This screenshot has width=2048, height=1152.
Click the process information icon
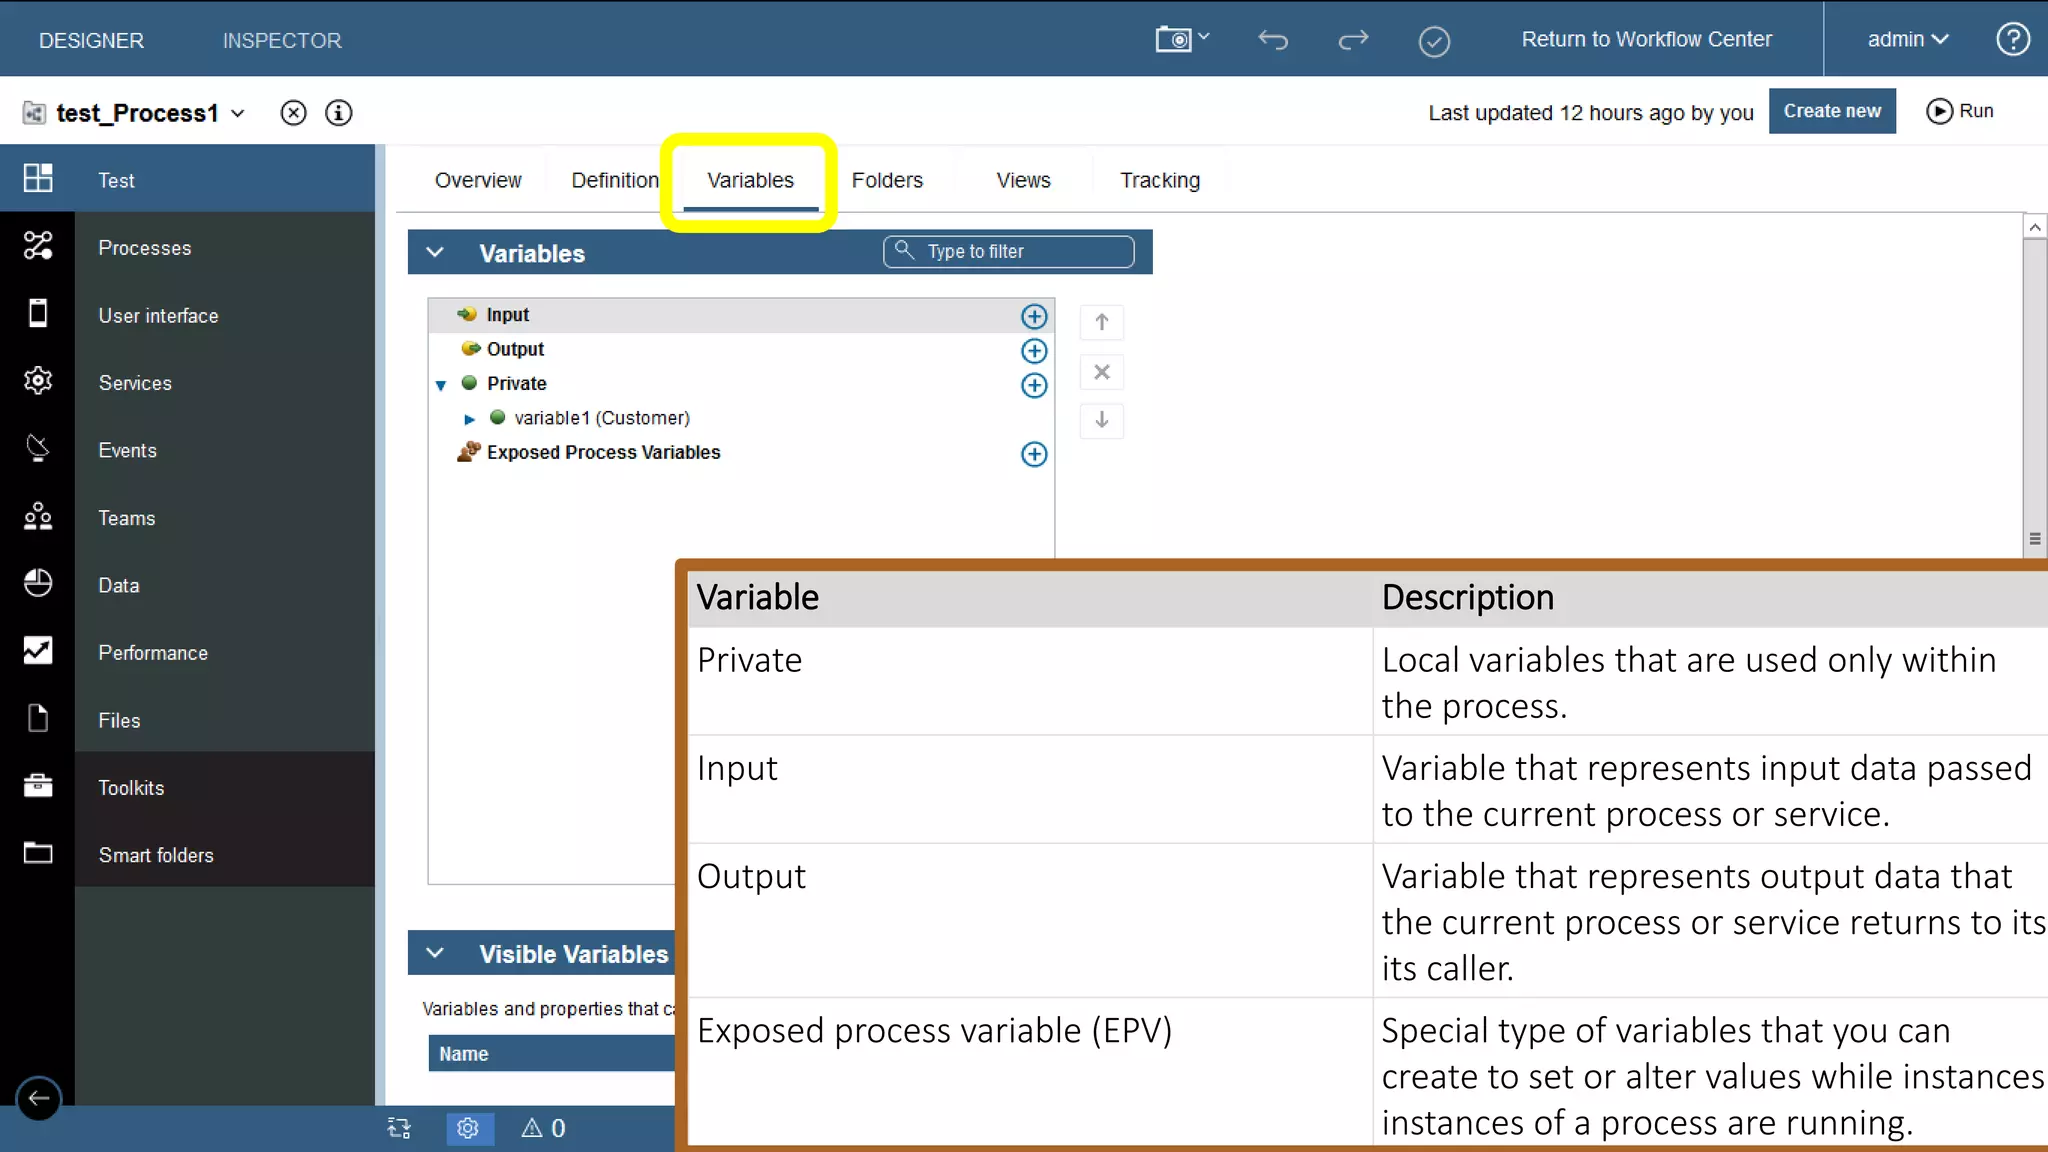pyautogui.click(x=339, y=113)
